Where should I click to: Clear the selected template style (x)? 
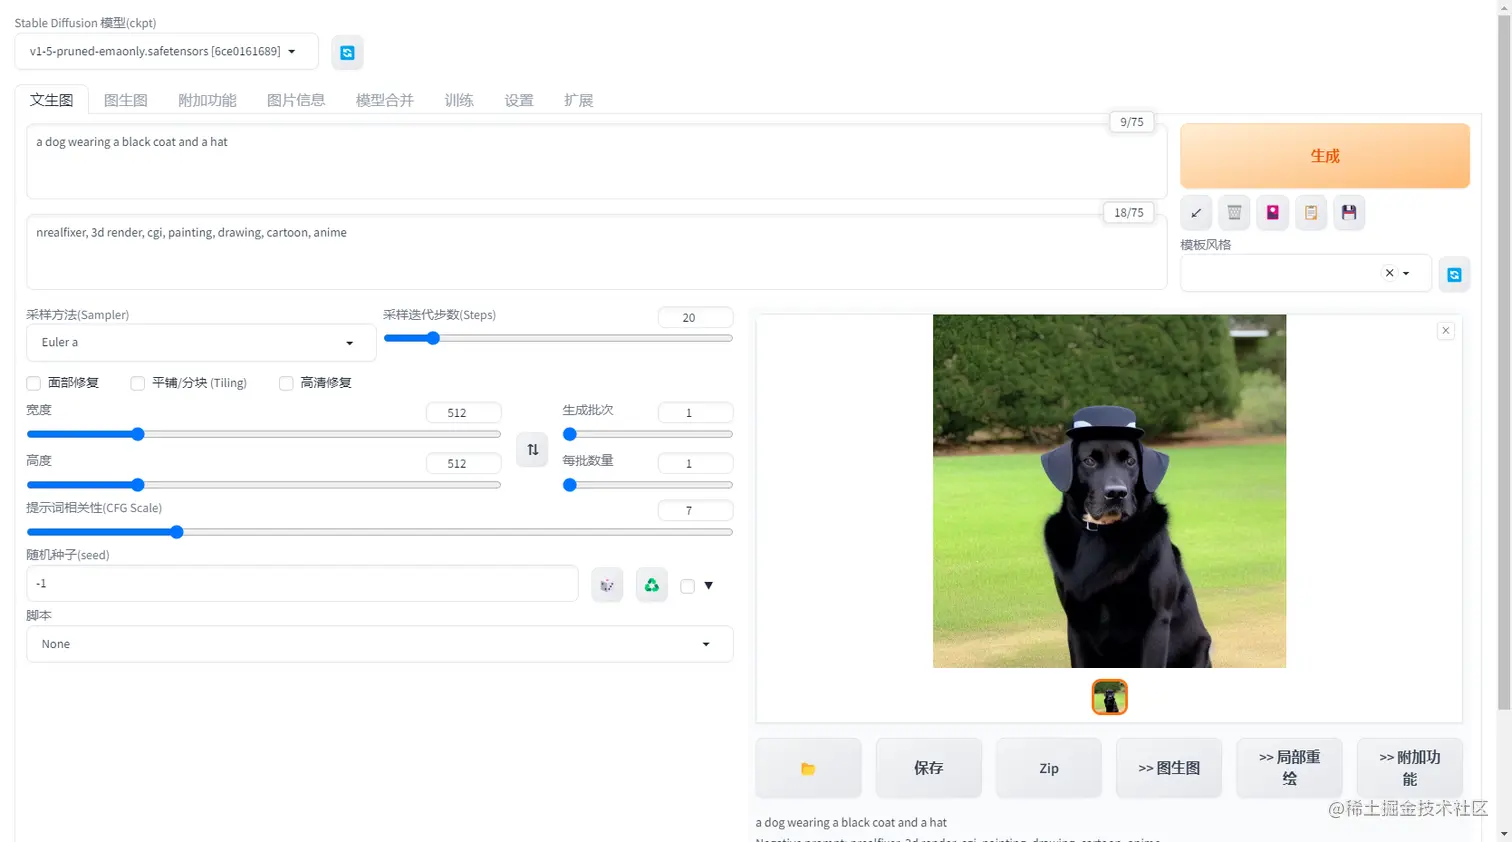point(1389,273)
